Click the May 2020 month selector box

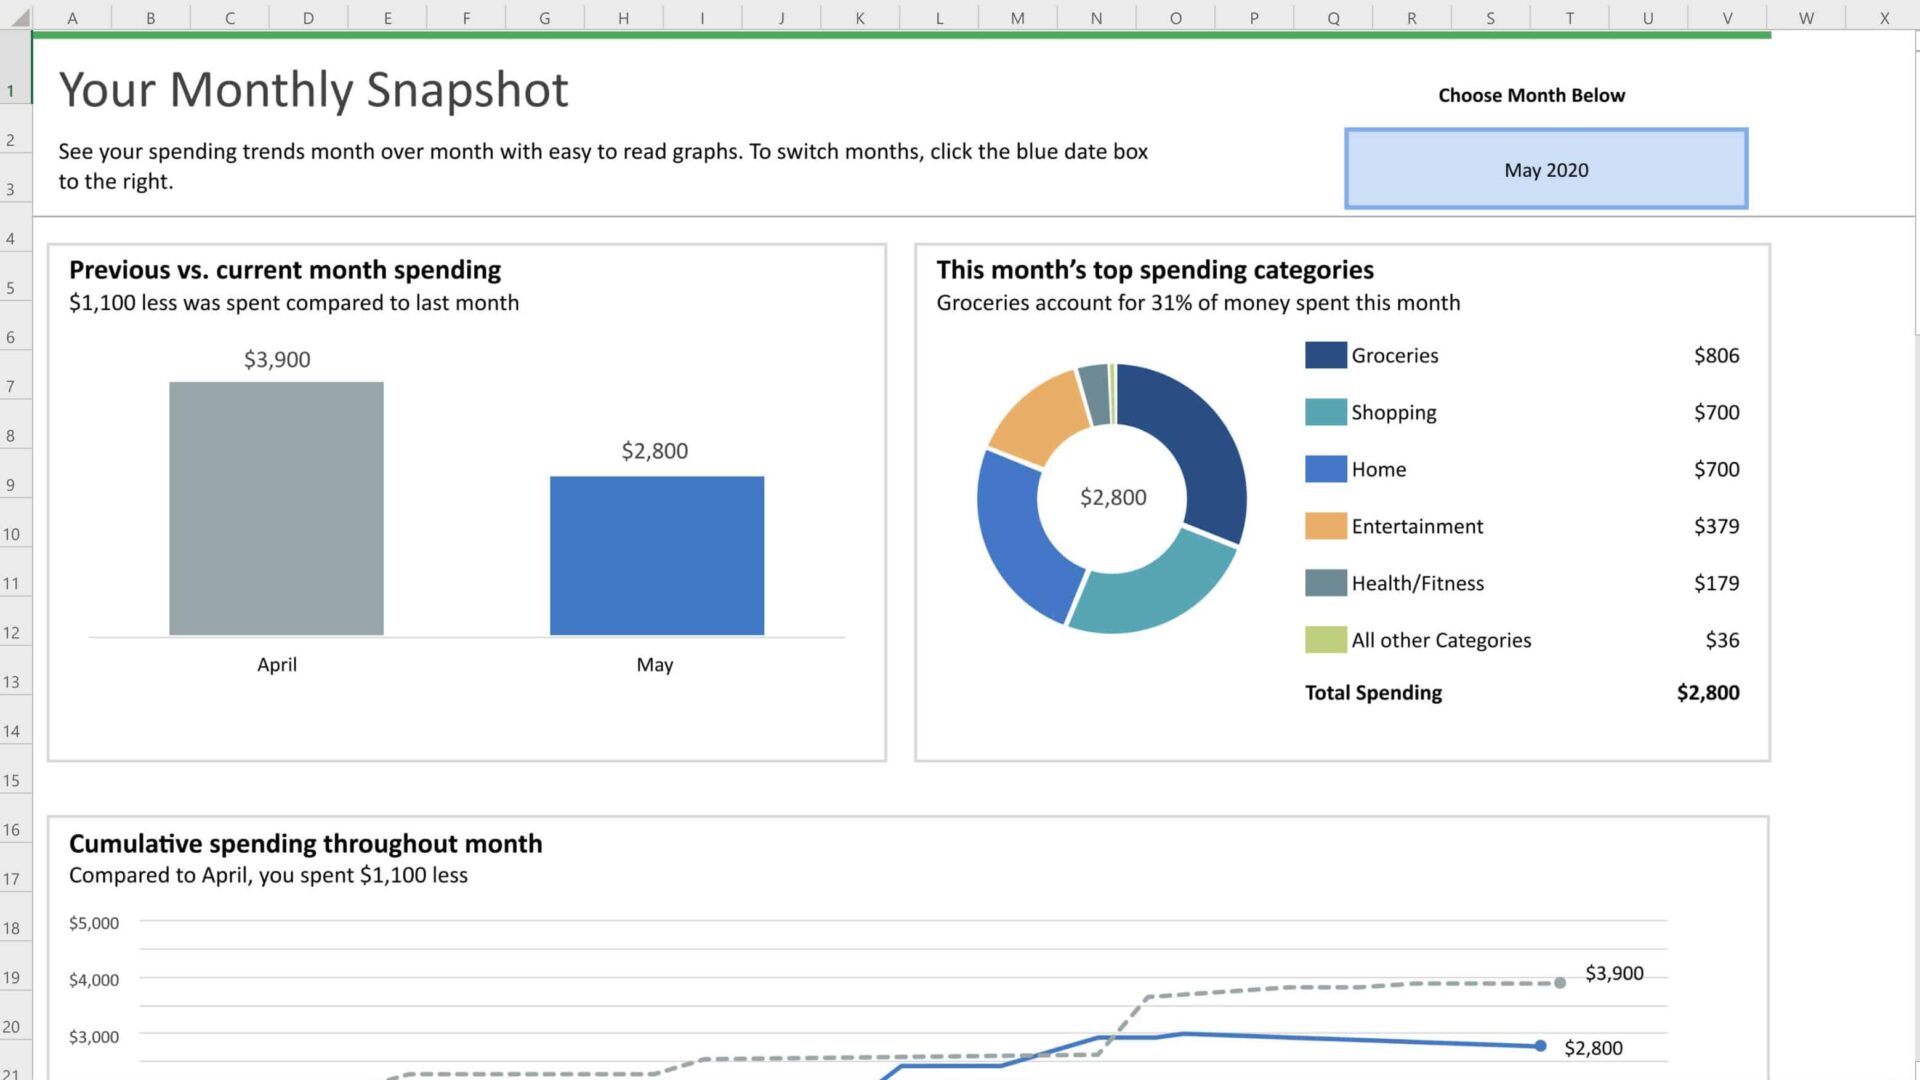1546,169
